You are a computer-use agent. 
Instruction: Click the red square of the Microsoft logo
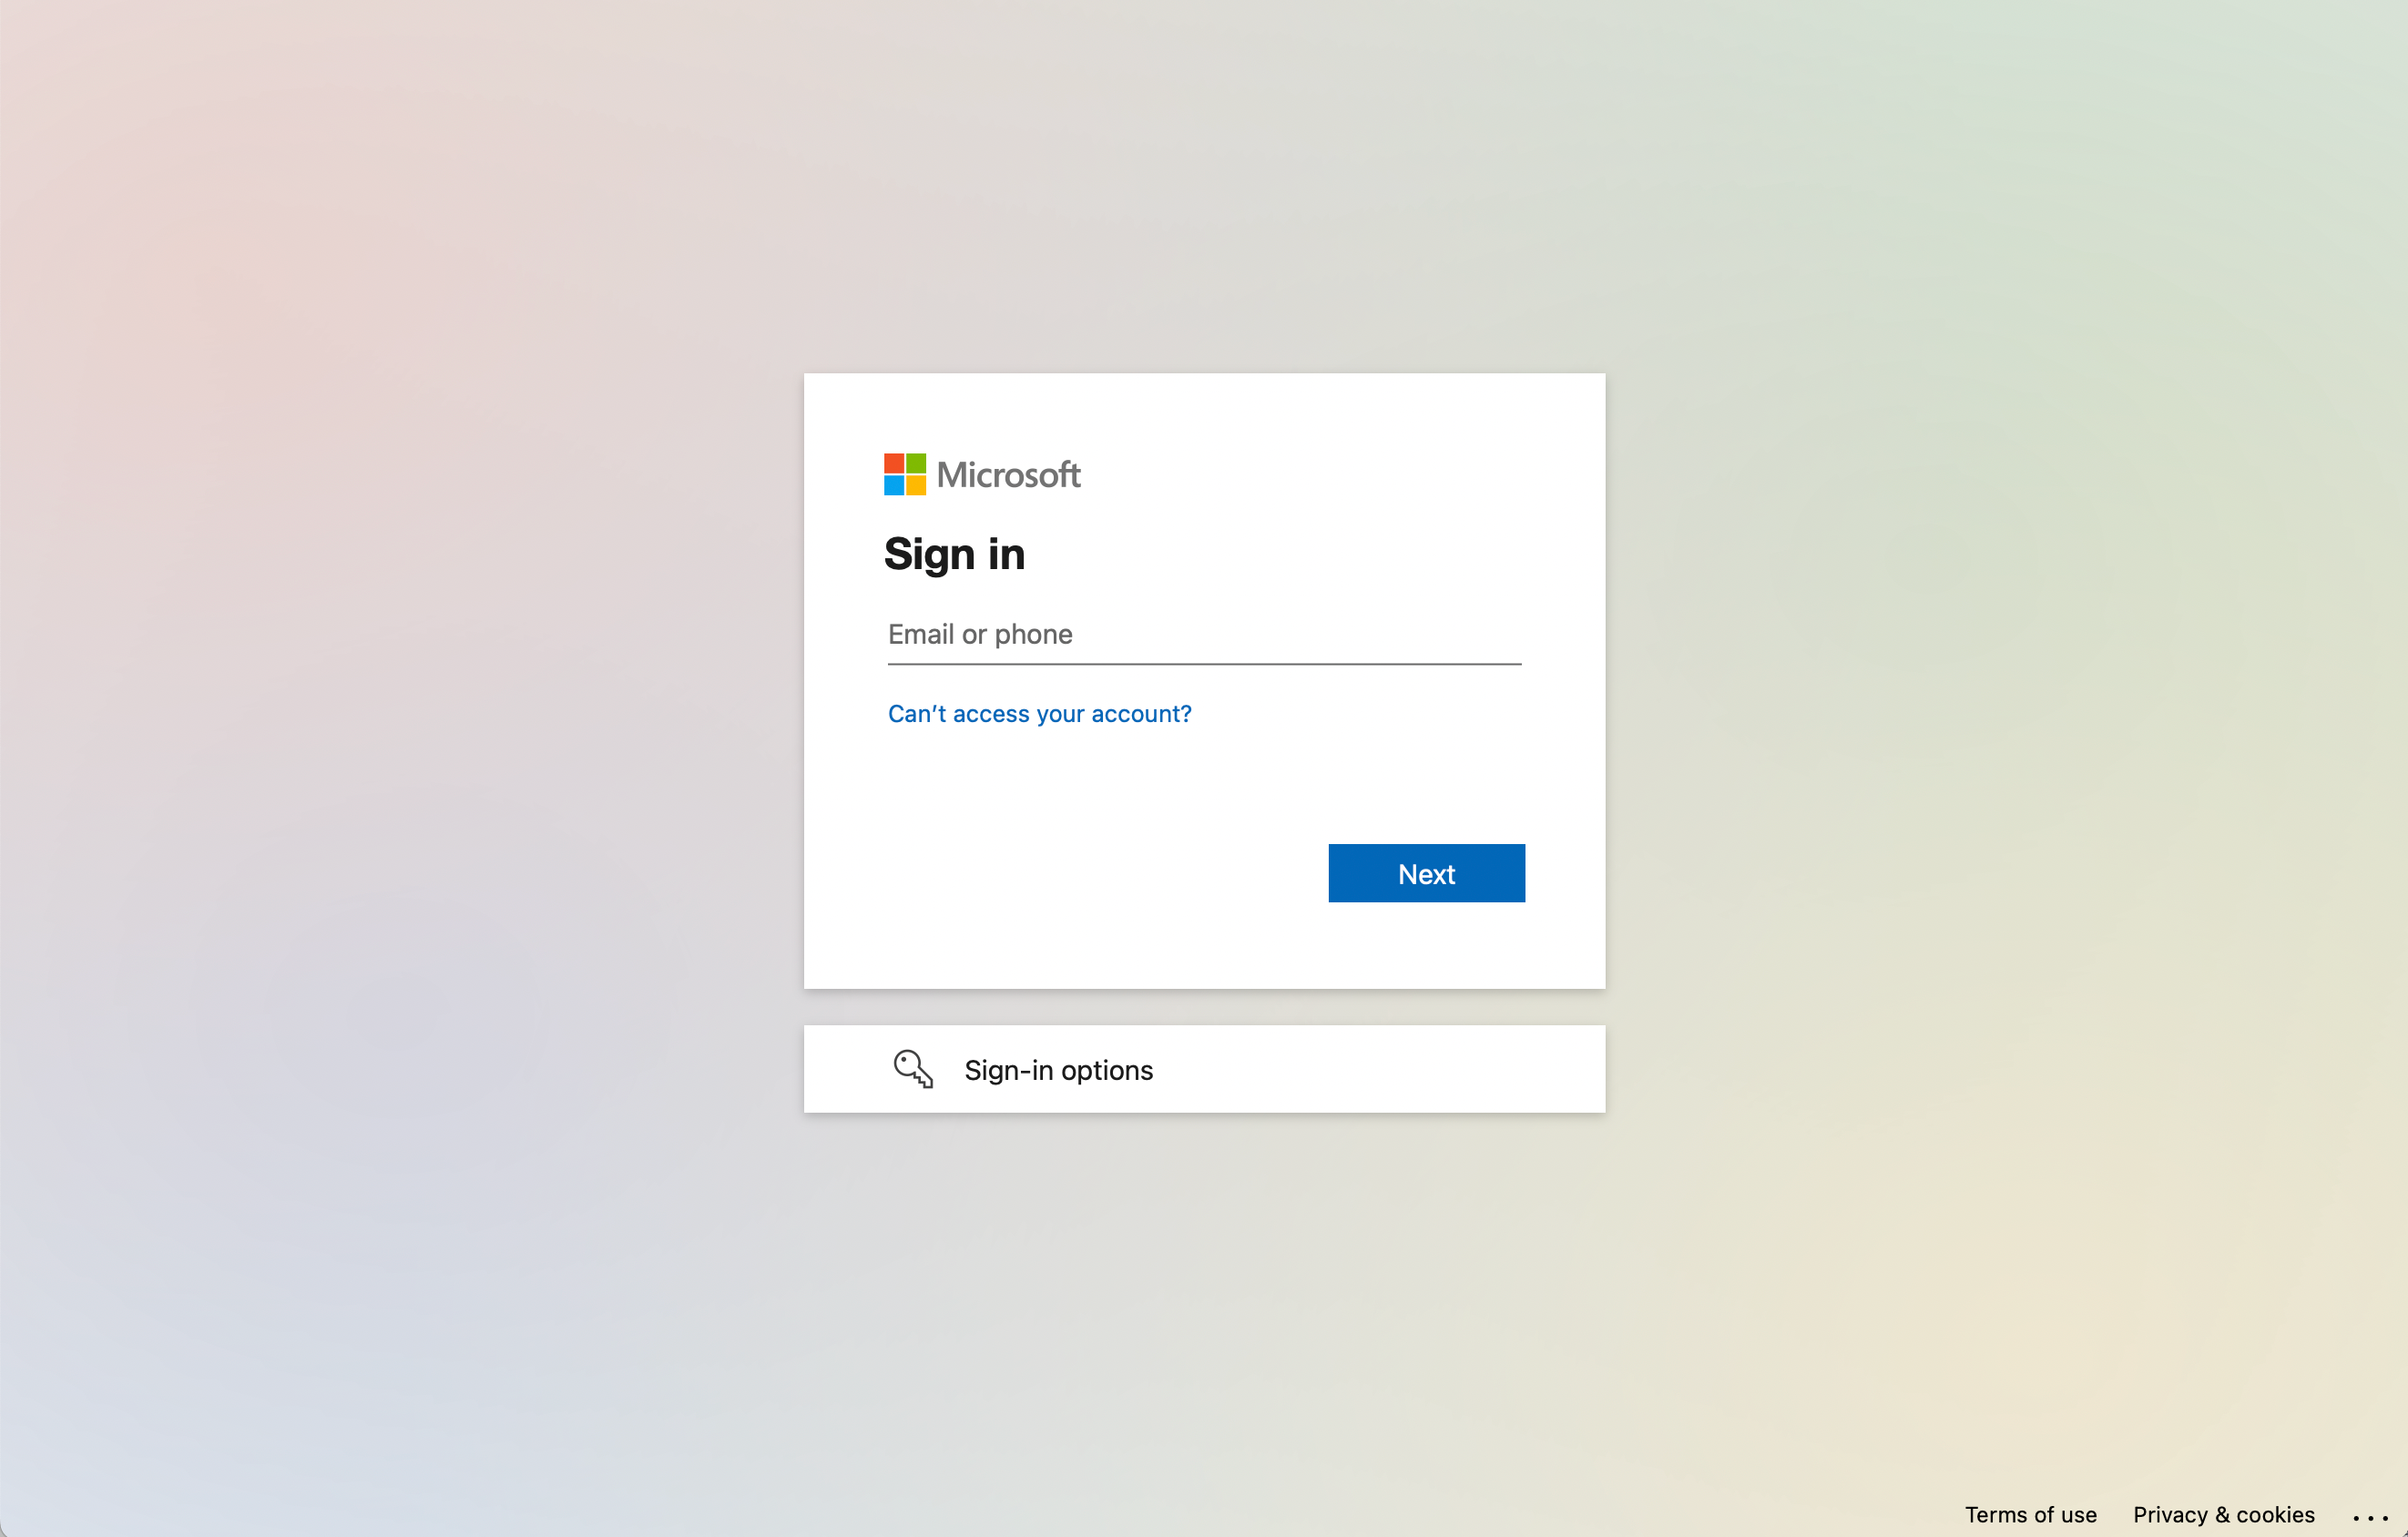click(x=894, y=463)
